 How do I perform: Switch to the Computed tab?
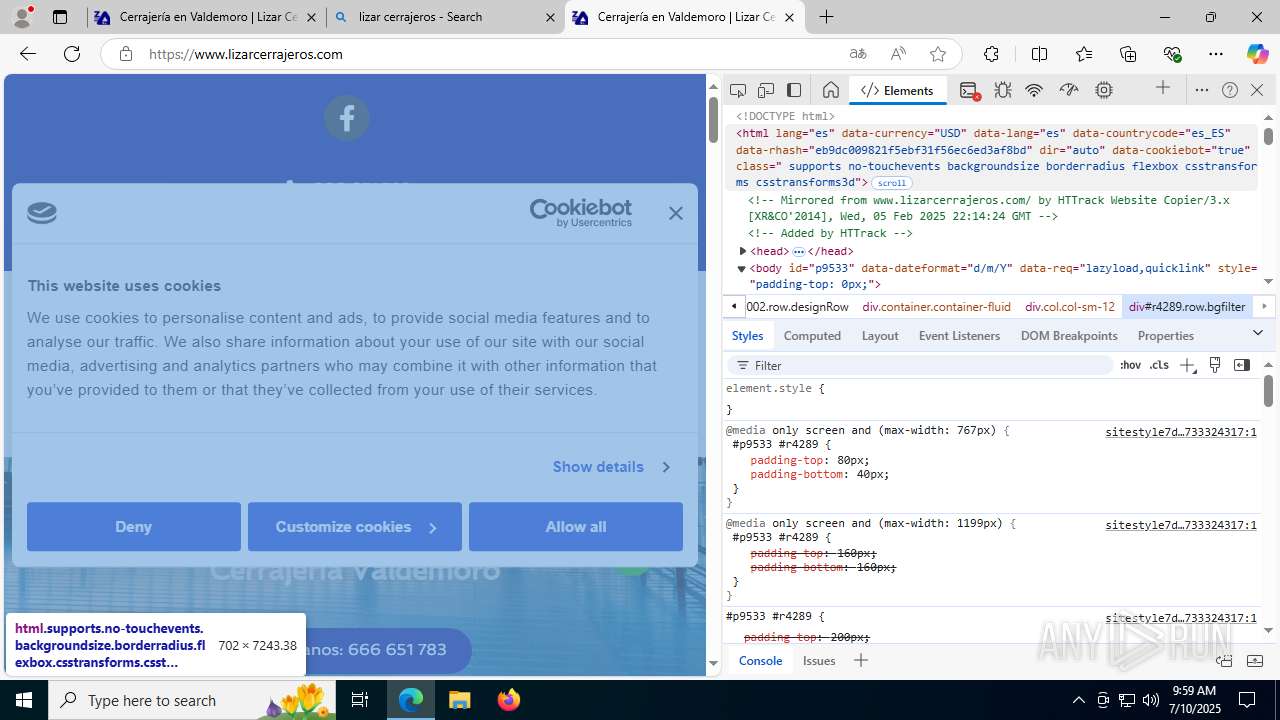point(812,336)
